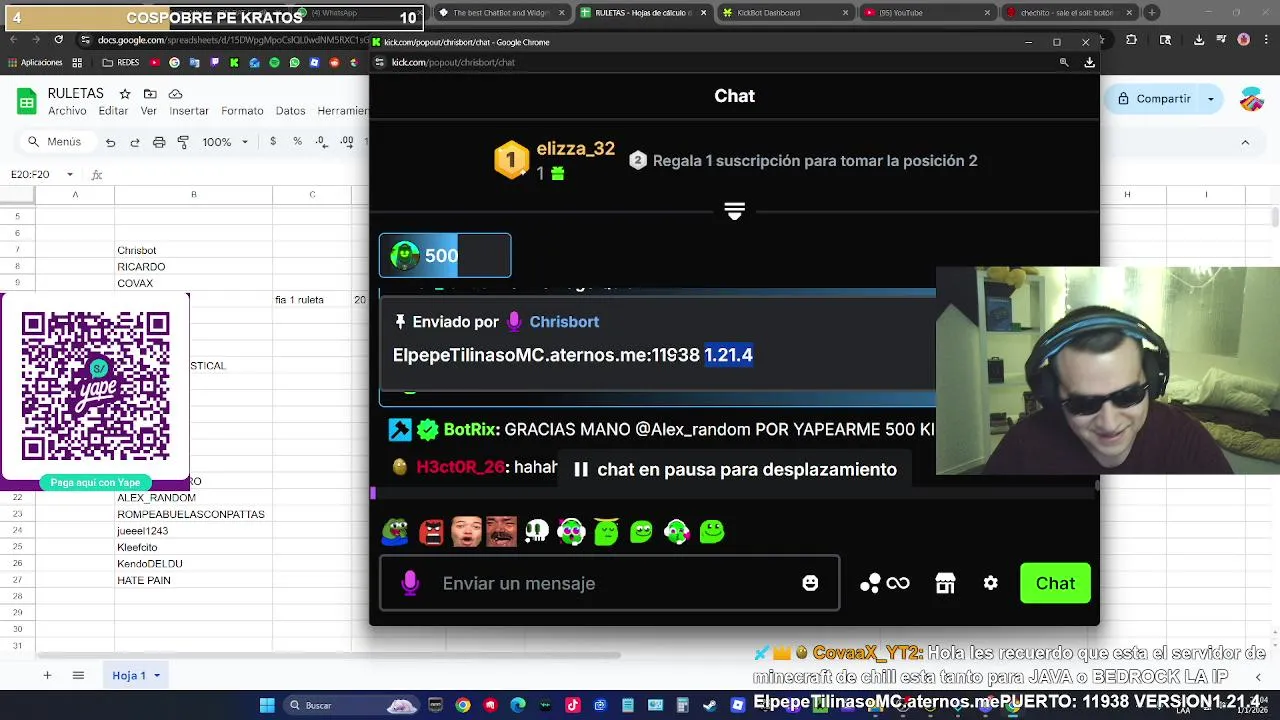Click decrease decimal places in Sheets toolbar
The image size is (1280, 720).
click(322, 142)
